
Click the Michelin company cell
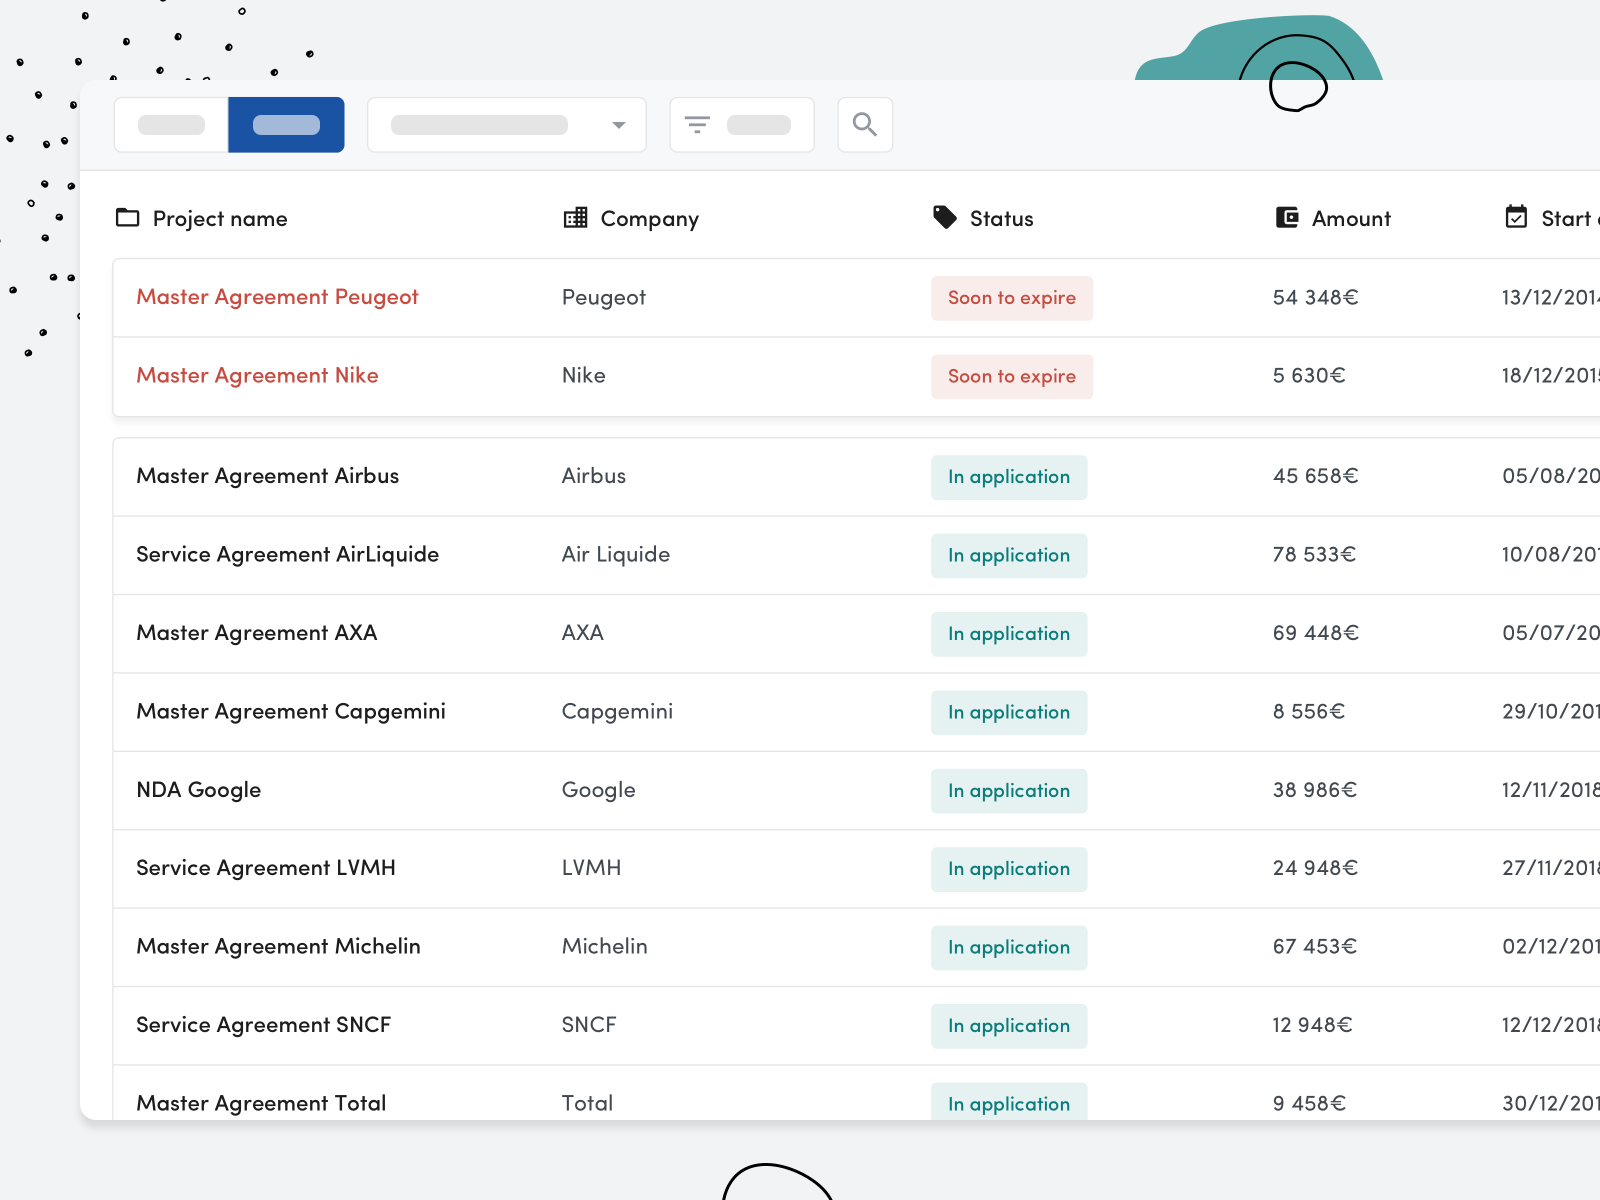[604, 947]
